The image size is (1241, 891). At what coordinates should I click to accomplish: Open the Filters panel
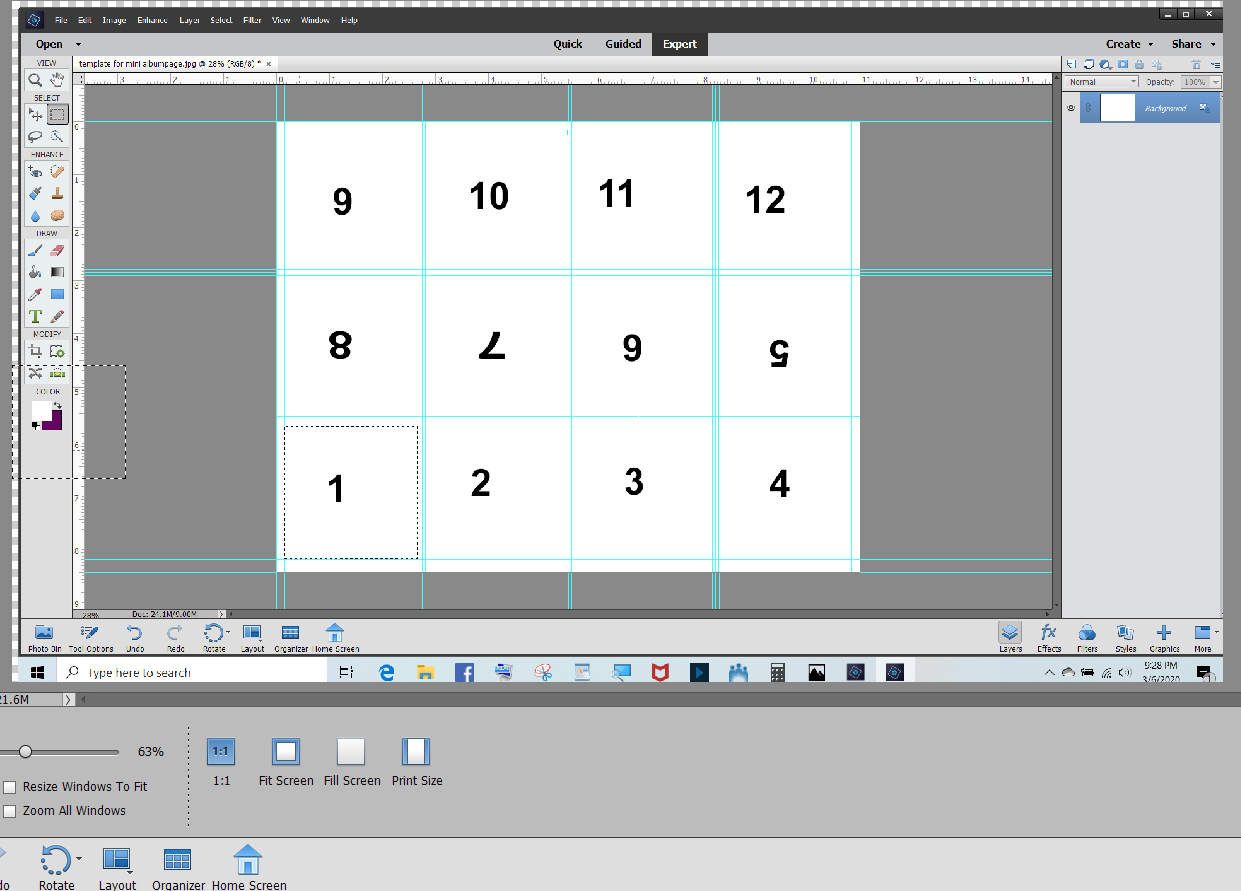[1087, 637]
